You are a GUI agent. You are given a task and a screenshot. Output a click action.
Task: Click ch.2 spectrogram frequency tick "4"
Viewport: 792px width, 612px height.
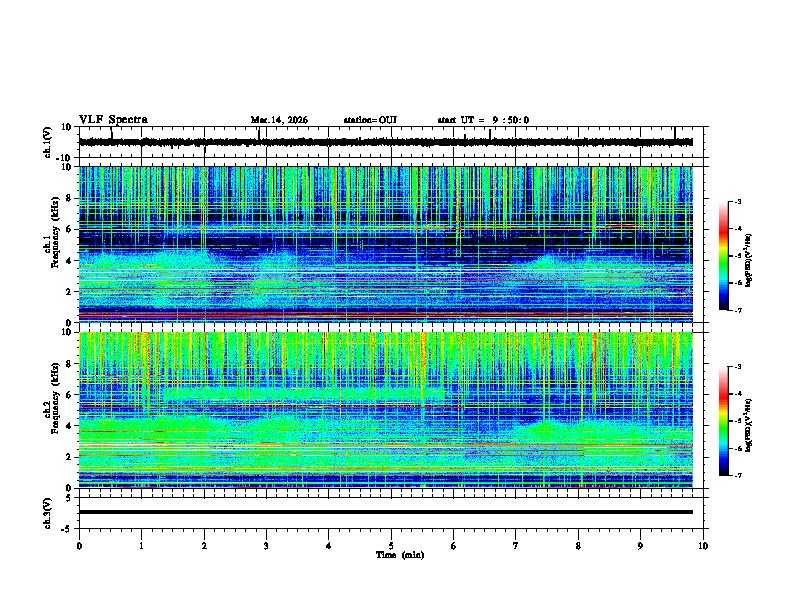(x=70, y=426)
